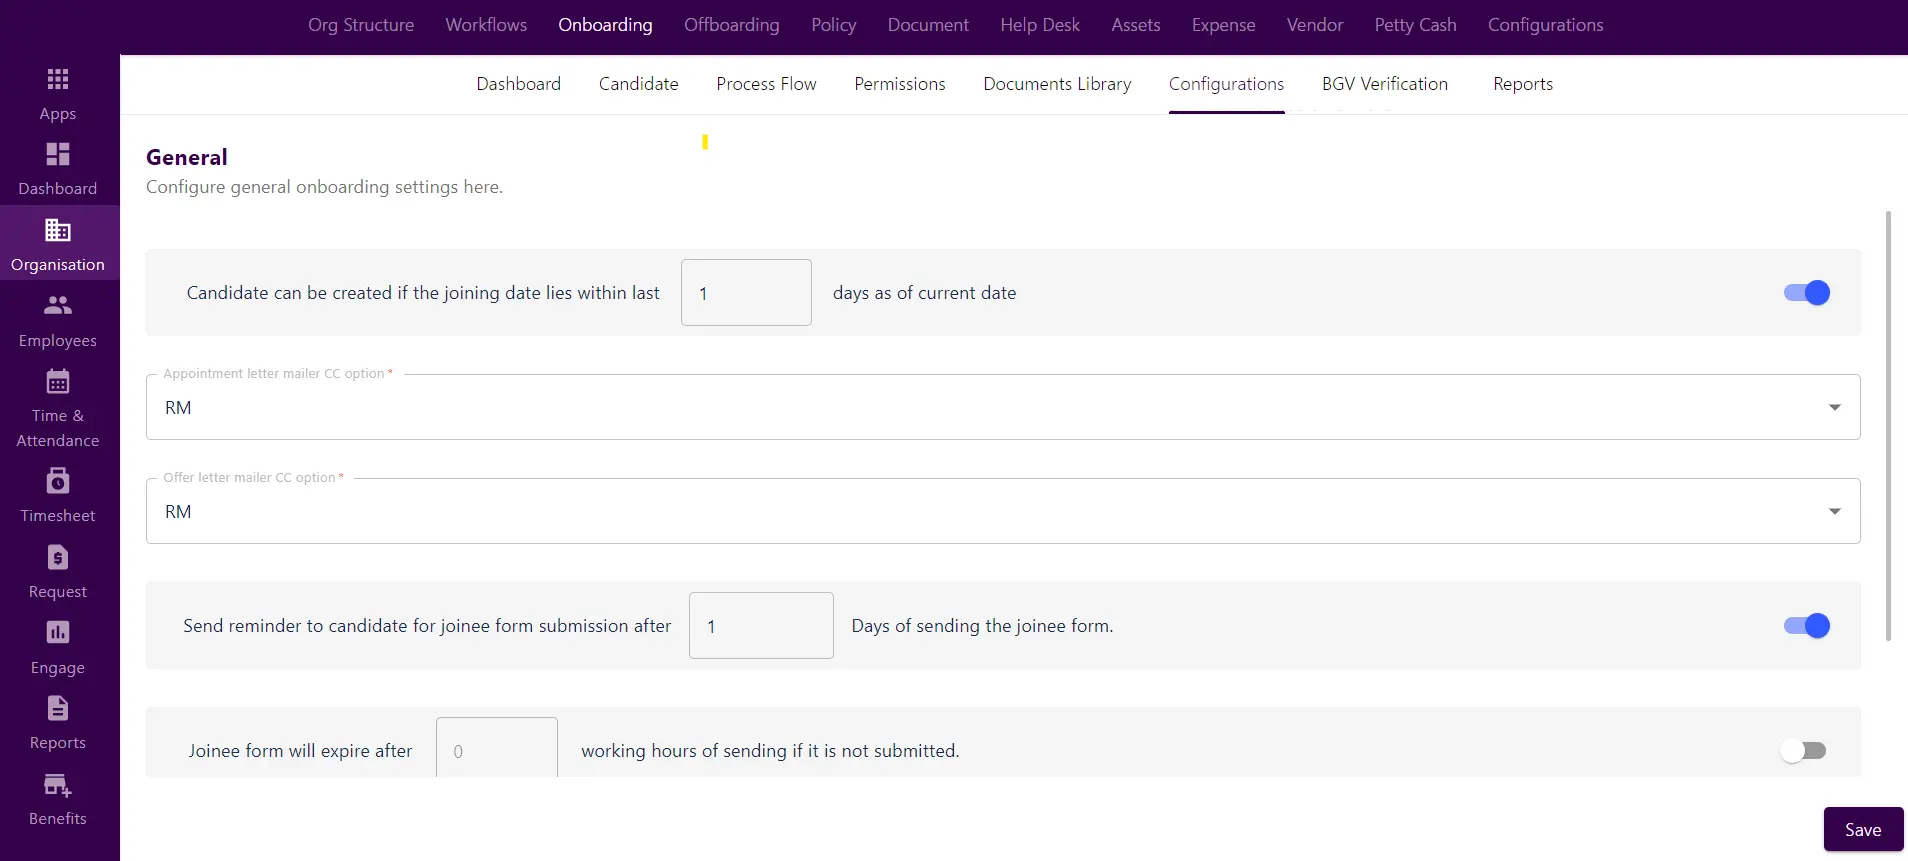Toggle candidate joining date days setting
Screen dimensions: 1908x861
pos(1807,293)
